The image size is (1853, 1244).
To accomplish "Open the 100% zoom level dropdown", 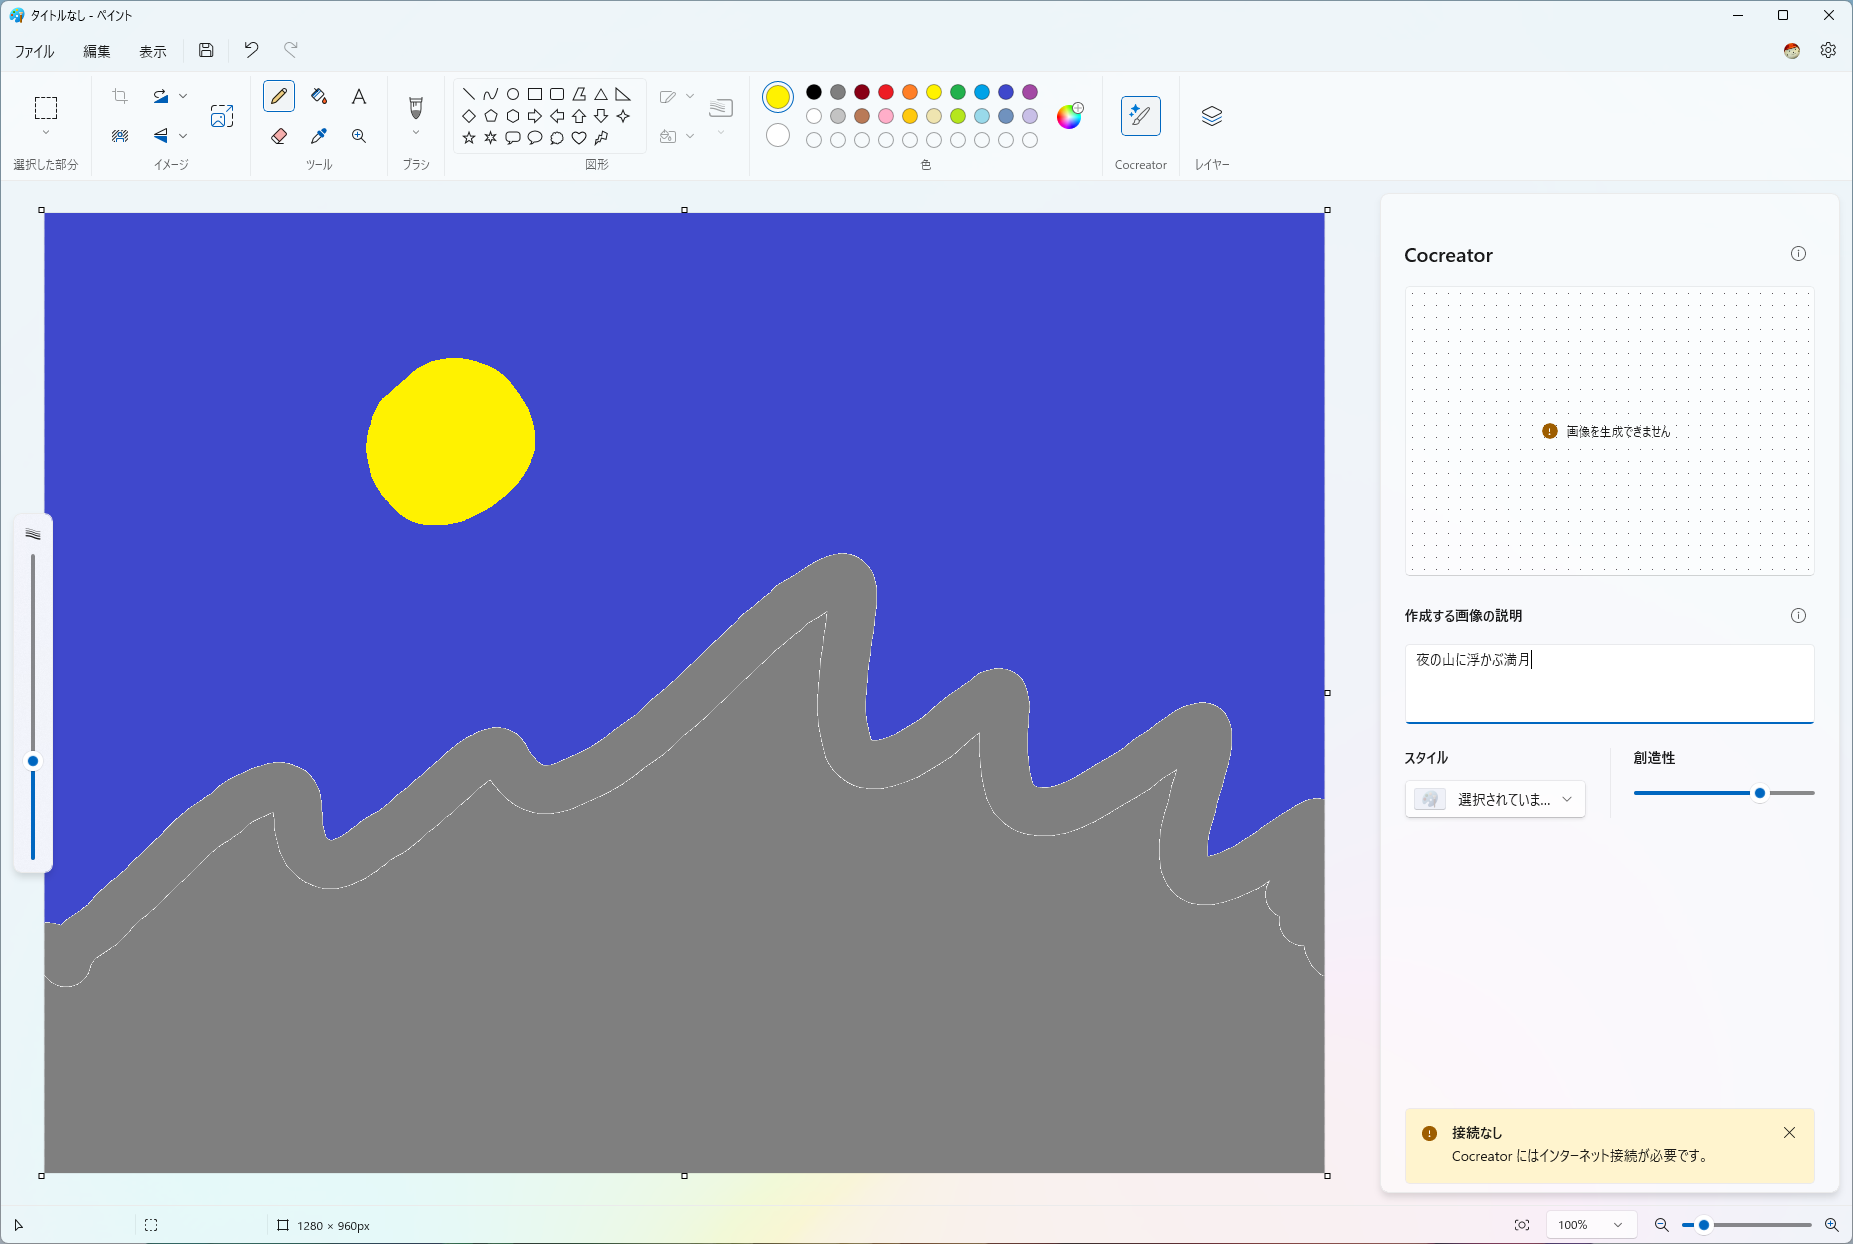I will click(1591, 1225).
